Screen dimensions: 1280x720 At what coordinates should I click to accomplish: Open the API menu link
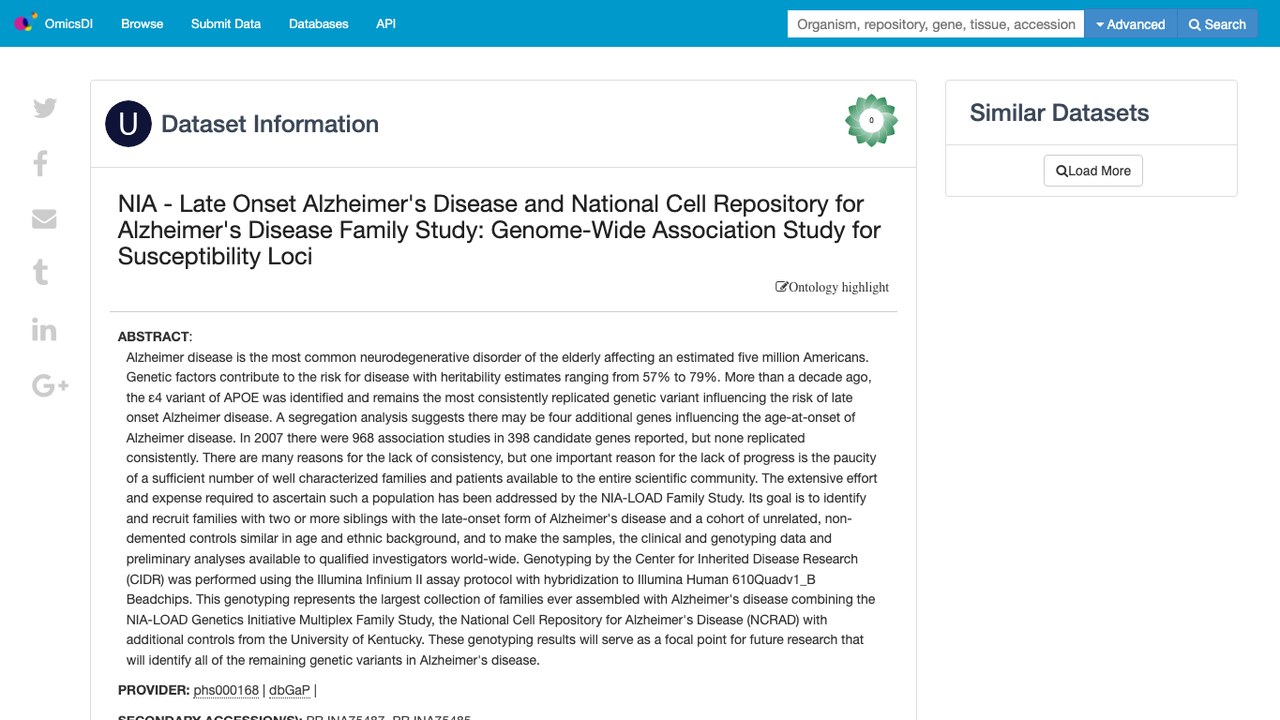tap(386, 24)
